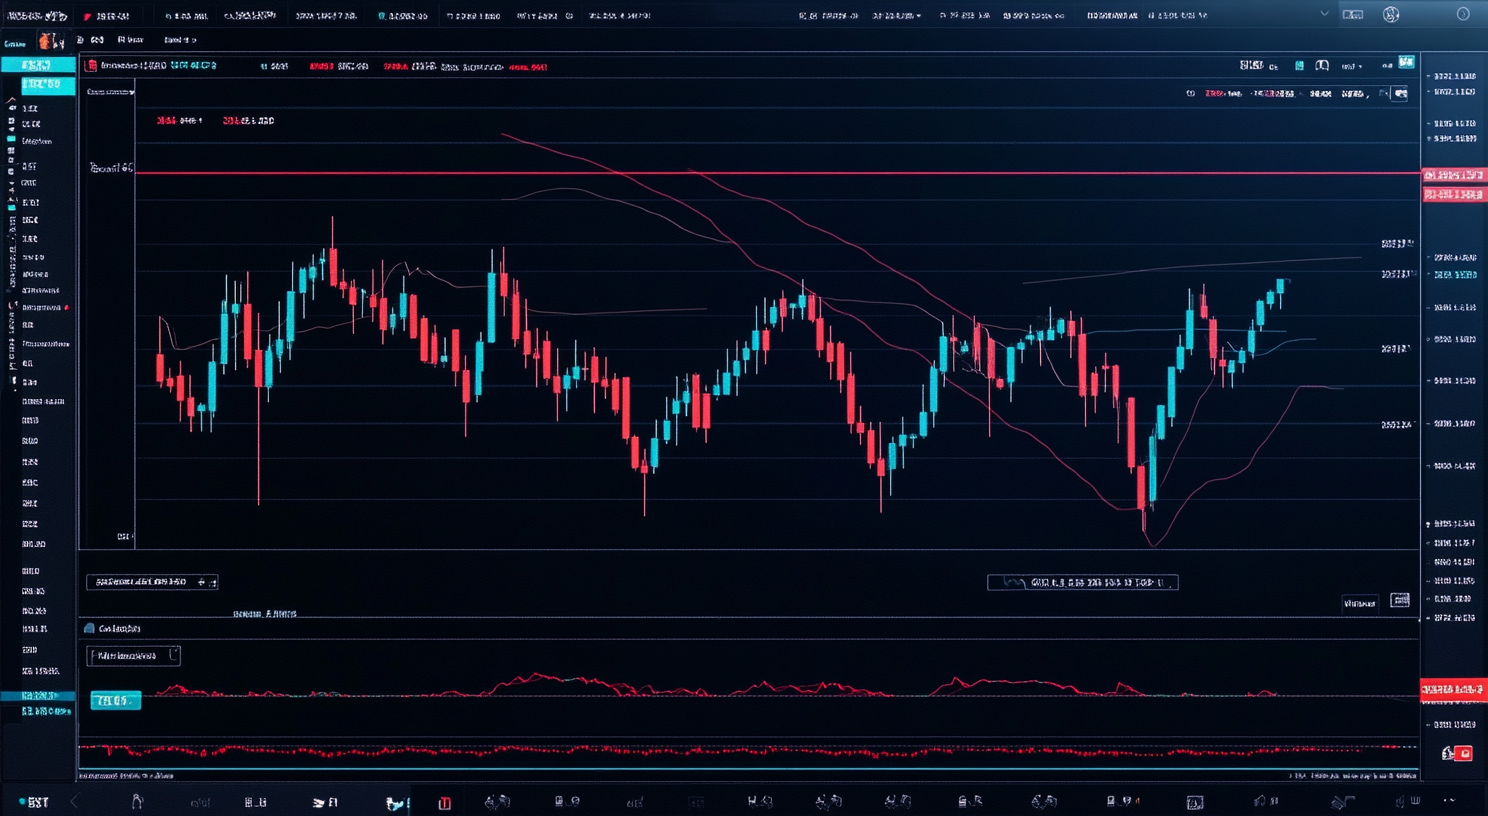The width and height of the screenshot is (1488, 816).
Task: Toggle the round indicator icon above the lower panel
Action: coord(90,629)
